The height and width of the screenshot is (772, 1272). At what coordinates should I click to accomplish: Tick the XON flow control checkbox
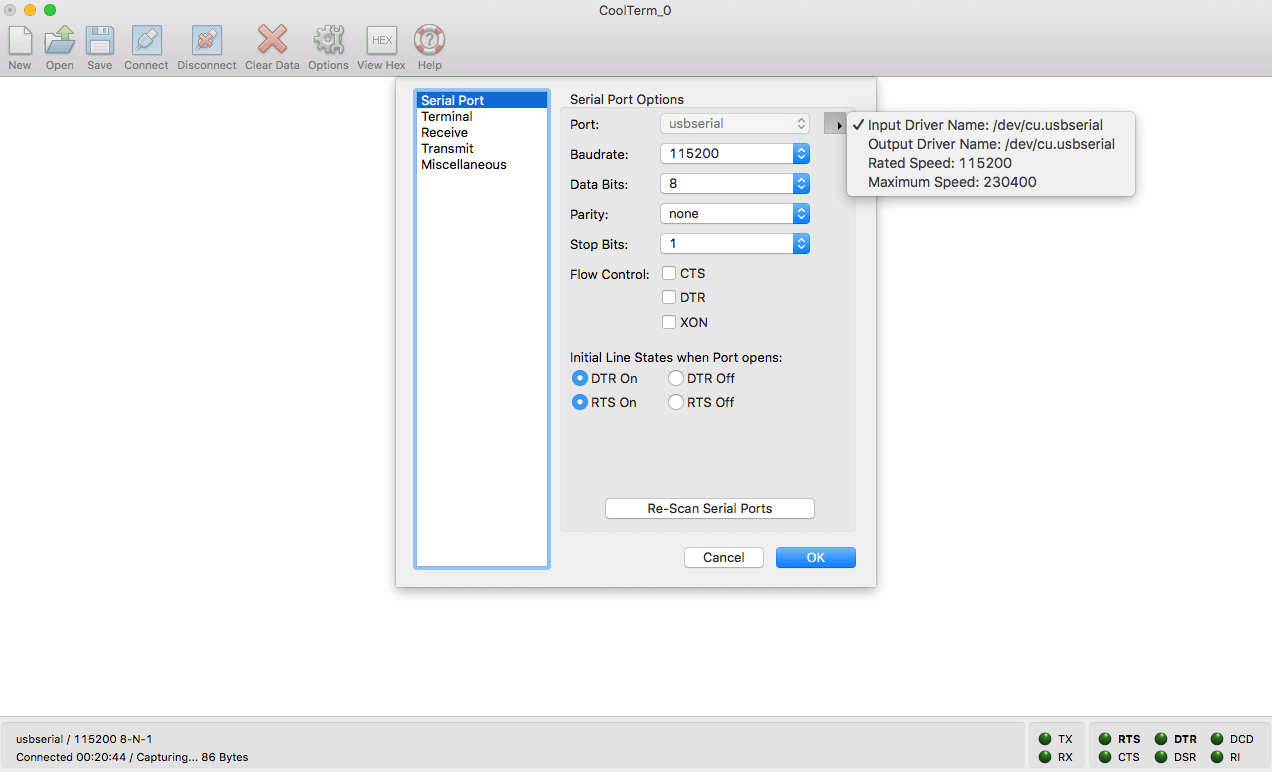pyautogui.click(x=669, y=322)
